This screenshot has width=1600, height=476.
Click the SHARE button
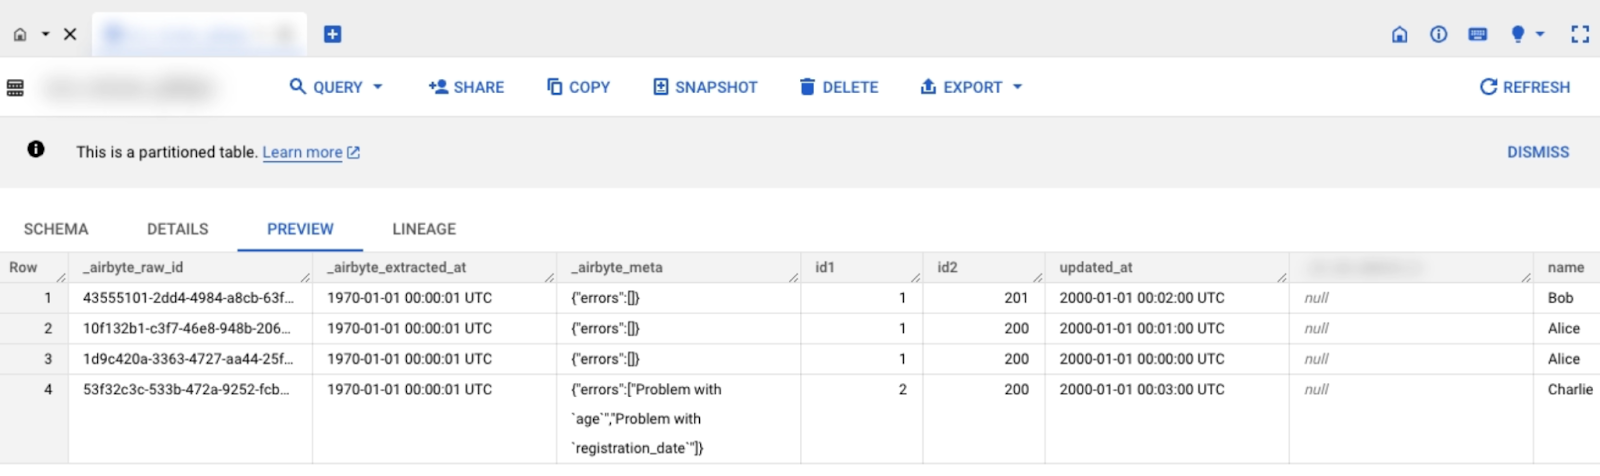(x=466, y=87)
